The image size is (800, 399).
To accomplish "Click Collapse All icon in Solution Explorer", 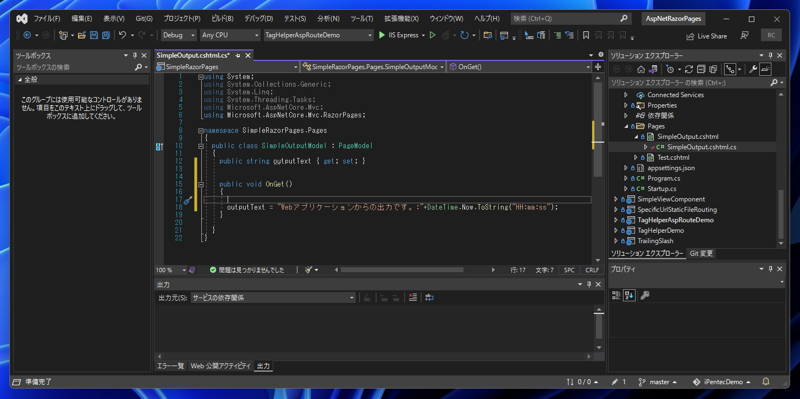I will 701,69.
